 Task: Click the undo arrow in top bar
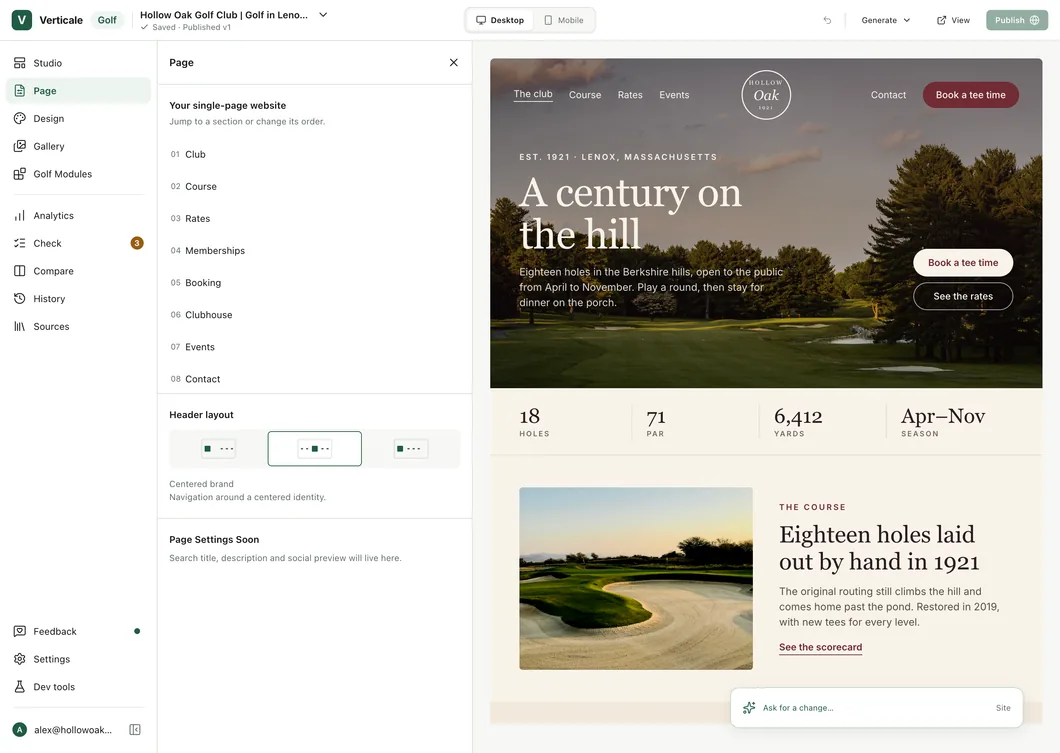coord(827,20)
